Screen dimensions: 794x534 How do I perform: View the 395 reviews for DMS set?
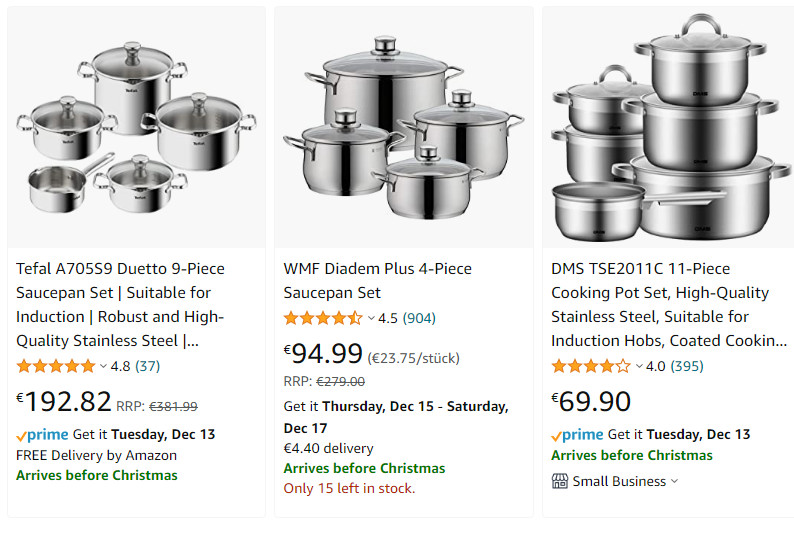pos(686,366)
